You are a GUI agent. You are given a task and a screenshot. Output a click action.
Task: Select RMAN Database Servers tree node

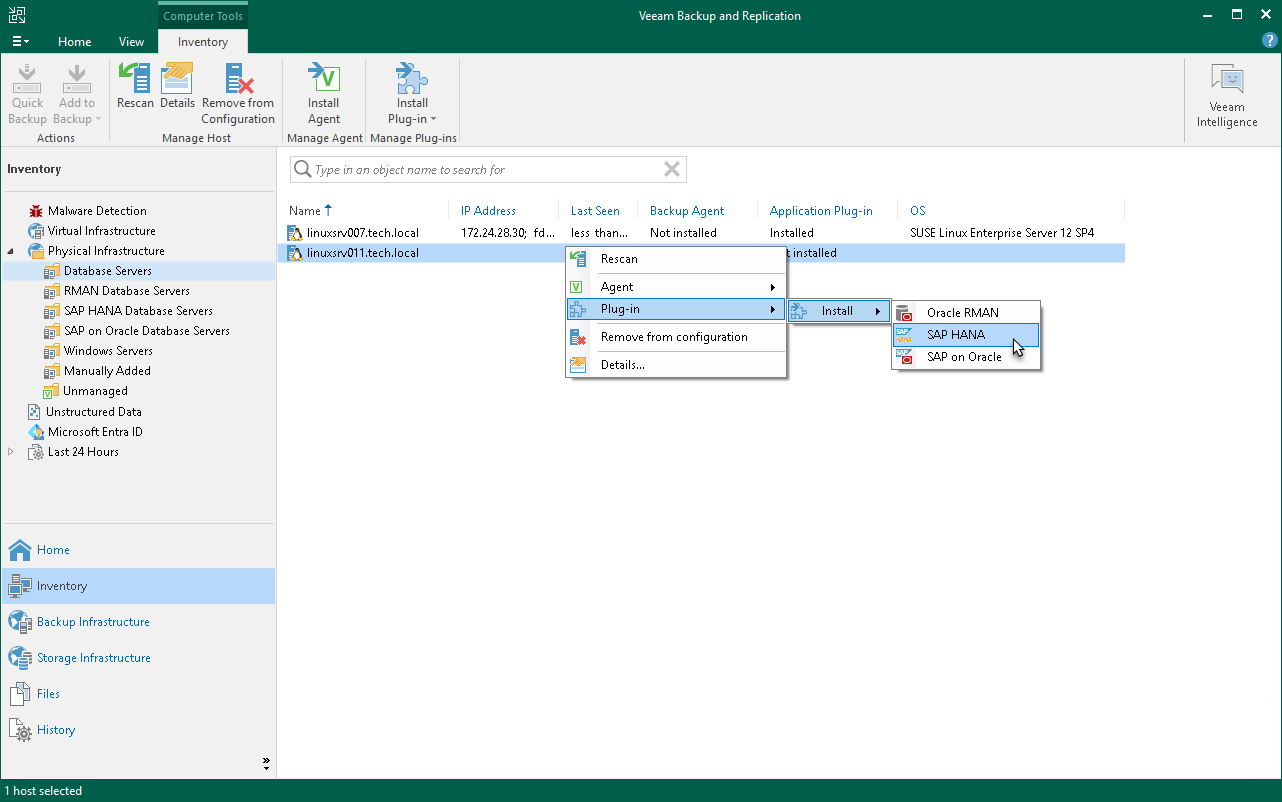(x=127, y=291)
